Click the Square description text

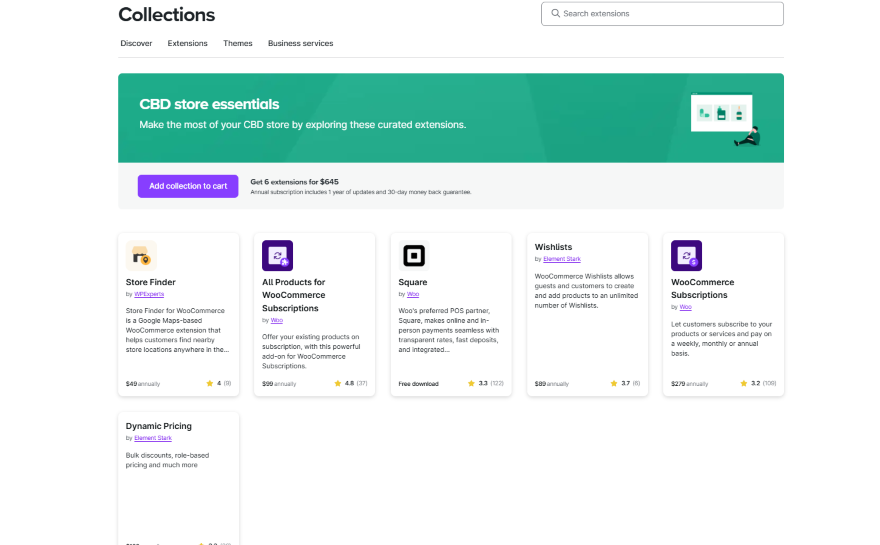pyautogui.click(x=448, y=330)
